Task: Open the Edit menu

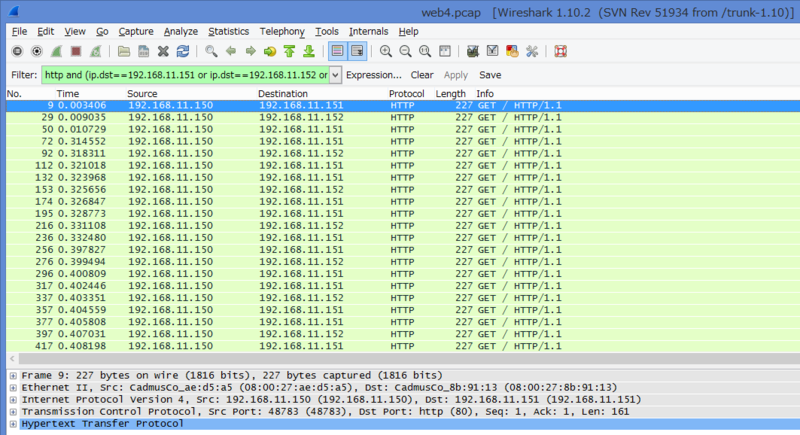Action: 45,31
